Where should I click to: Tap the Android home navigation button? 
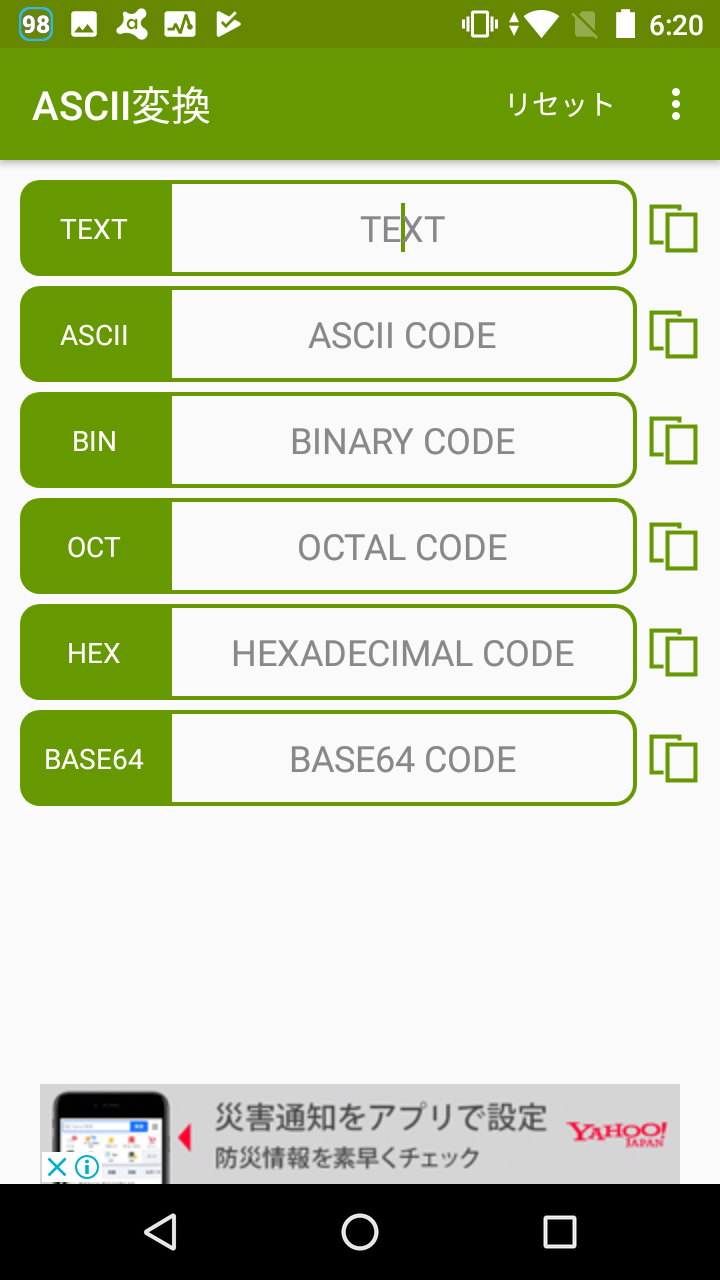(x=360, y=1232)
